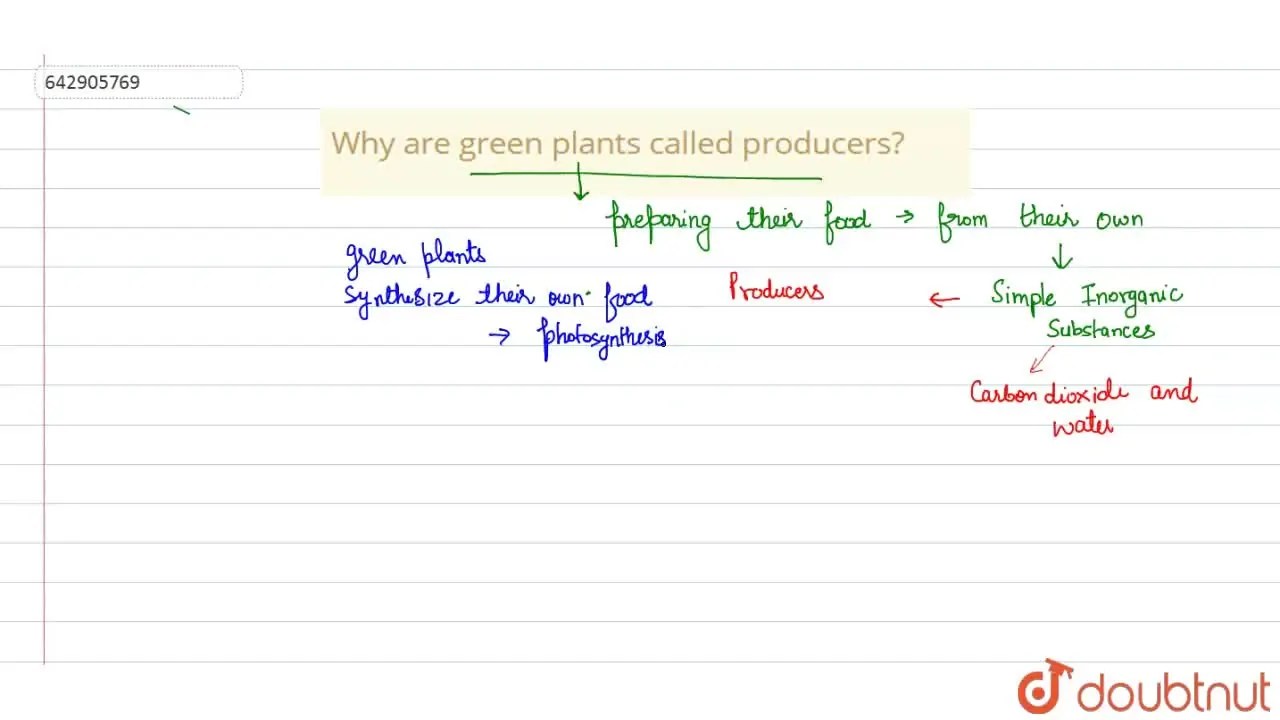The image size is (1280, 720).
Task: Click the downward arrow above Simple Inorganic
Action: 1060,257
